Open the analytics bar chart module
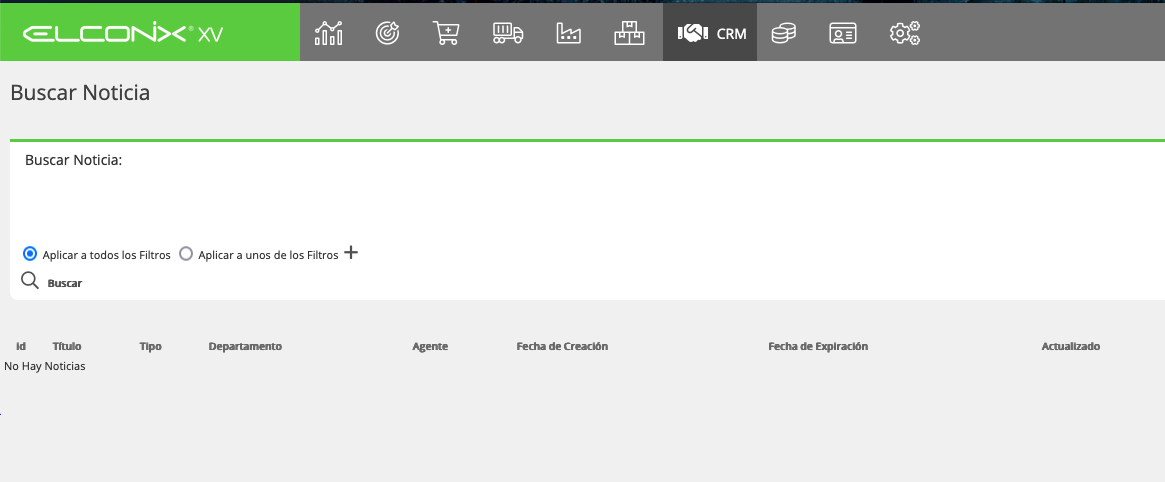 328,33
